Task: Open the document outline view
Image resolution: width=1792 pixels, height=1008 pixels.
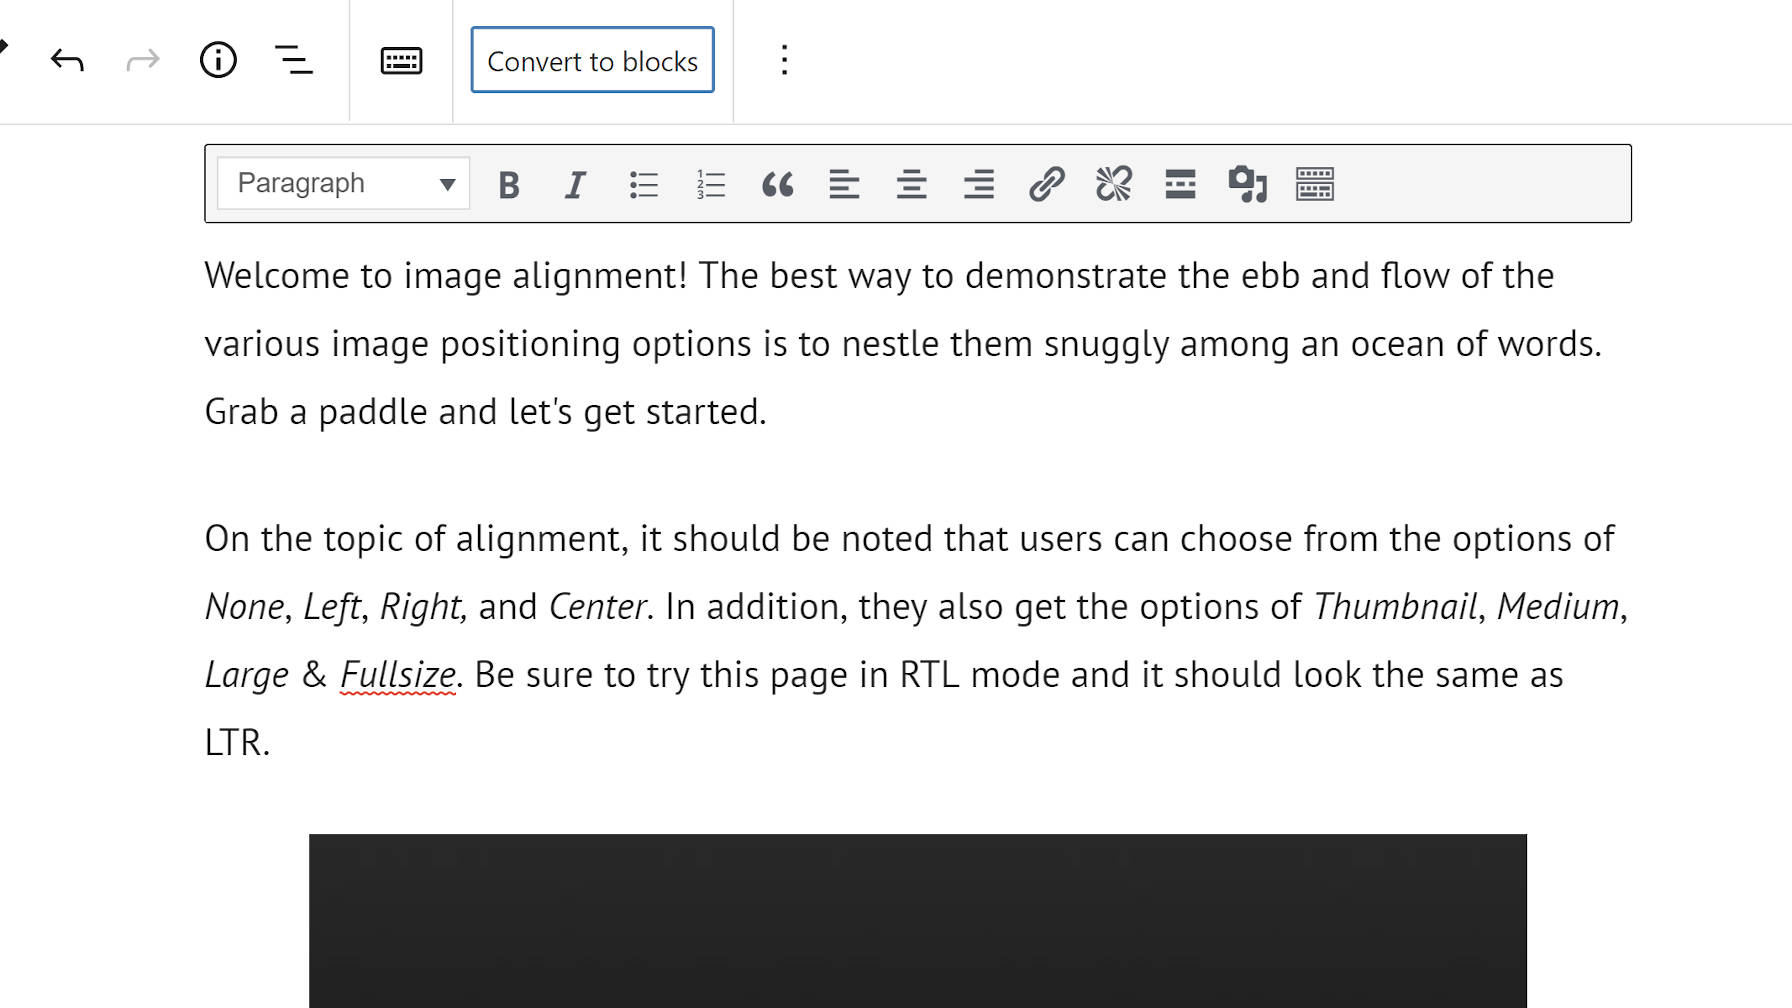Action: coord(295,60)
